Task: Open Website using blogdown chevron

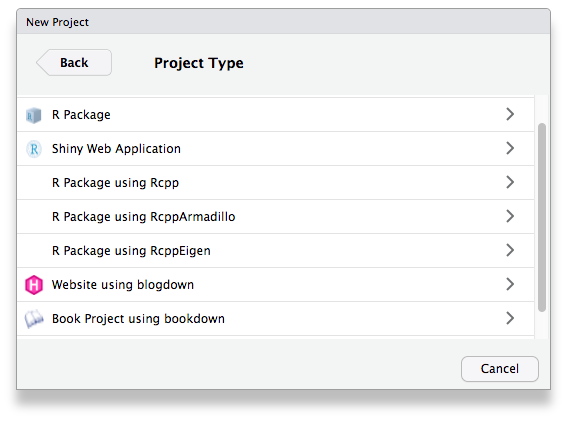Action: coord(510,284)
